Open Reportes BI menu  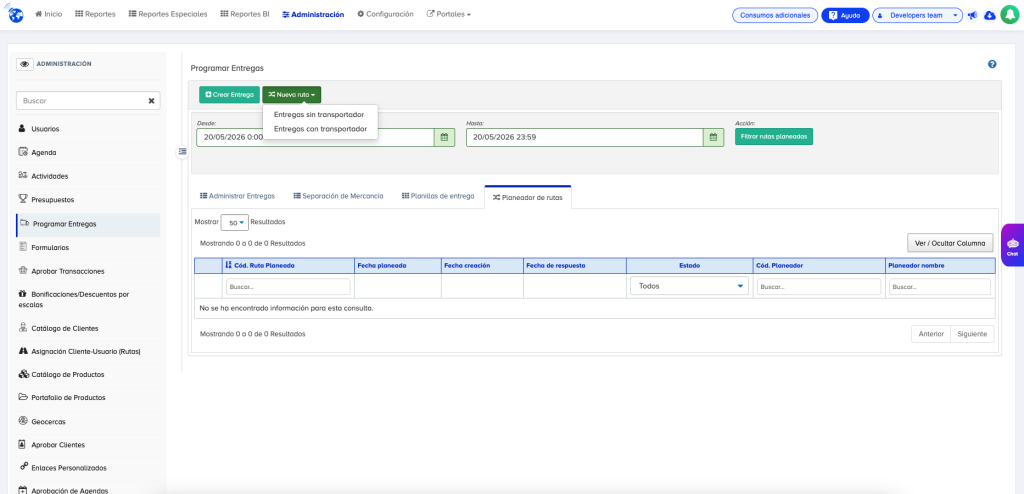[x=245, y=14]
